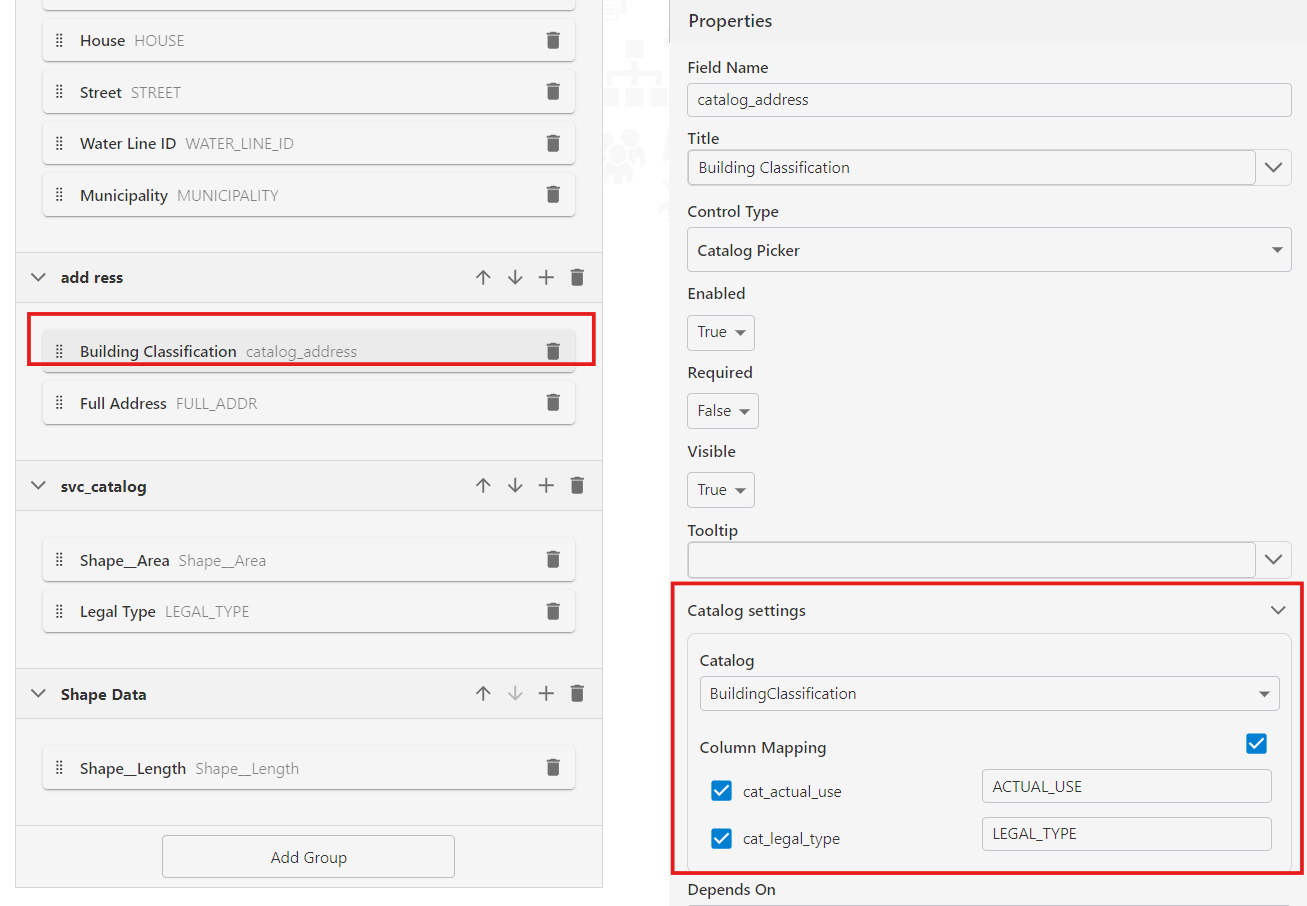The height and width of the screenshot is (906, 1307).
Task: Delete the svc_catalog group
Action: pyautogui.click(x=577, y=485)
